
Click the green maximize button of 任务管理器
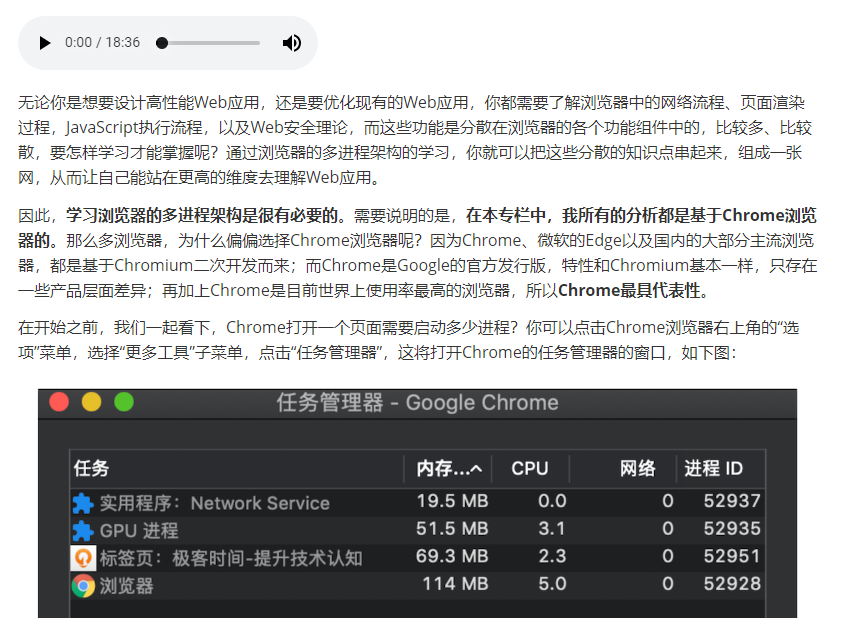124,402
